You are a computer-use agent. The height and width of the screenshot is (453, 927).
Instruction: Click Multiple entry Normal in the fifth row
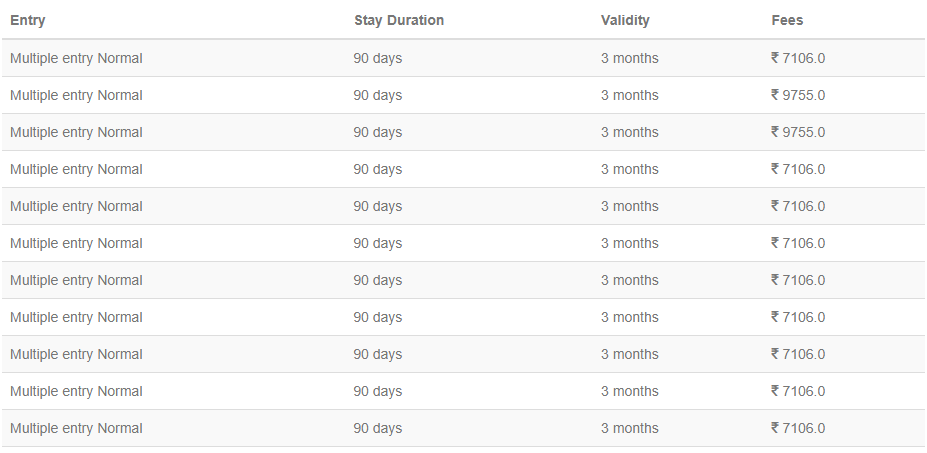pyautogui.click(x=76, y=206)
